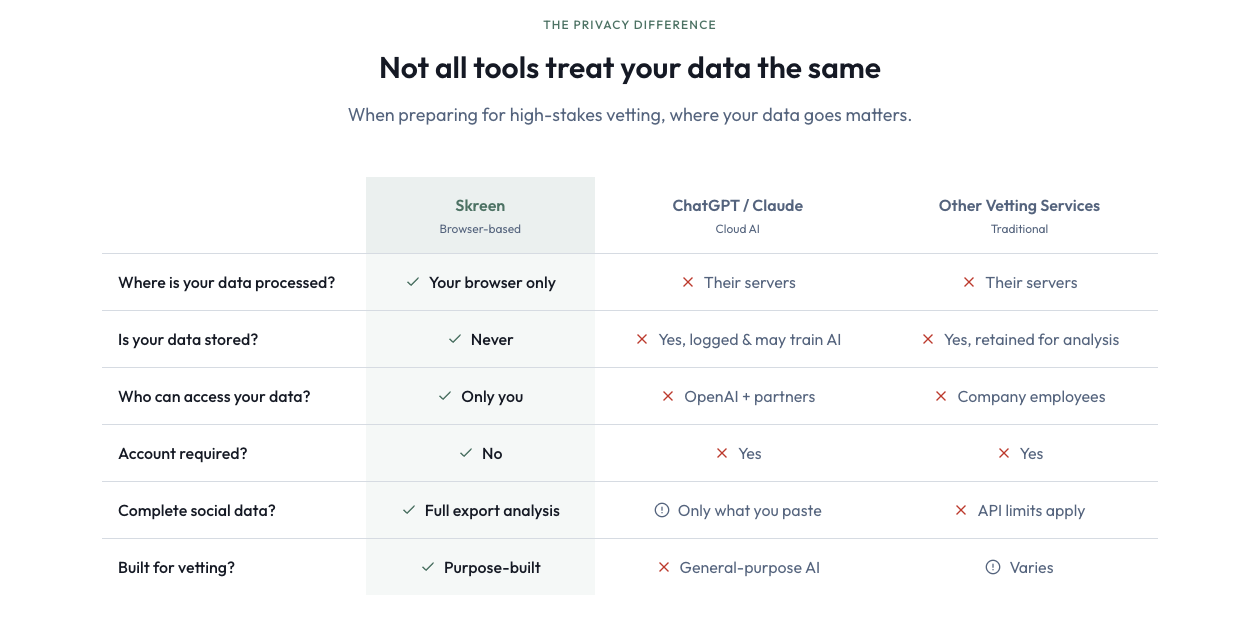Viewport: 1253px width, 617px height.
Task: Click the info icon beside "Only what you paste"
Action: (x=661, y=511)
